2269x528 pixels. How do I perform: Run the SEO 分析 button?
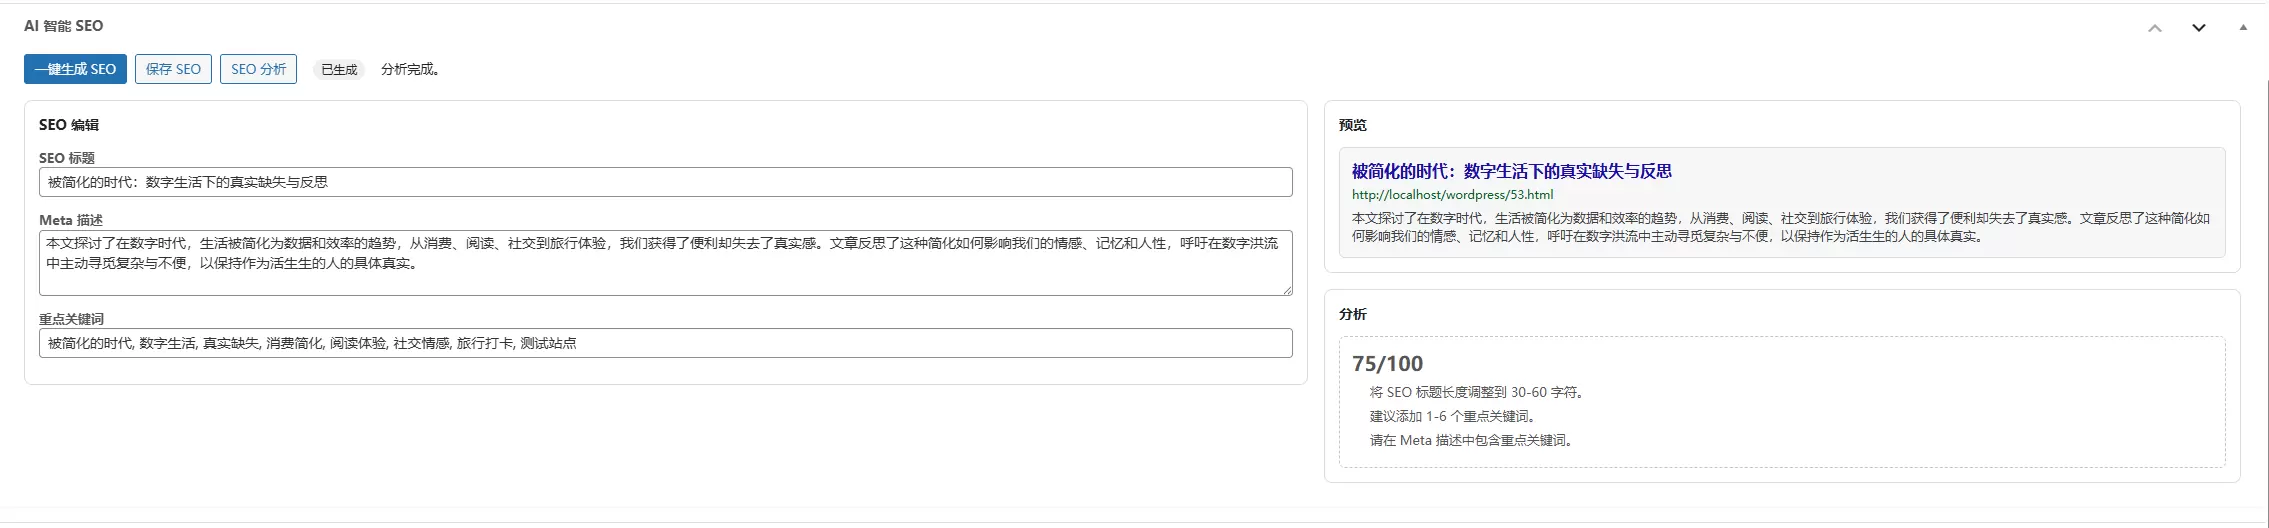[258, 69]
